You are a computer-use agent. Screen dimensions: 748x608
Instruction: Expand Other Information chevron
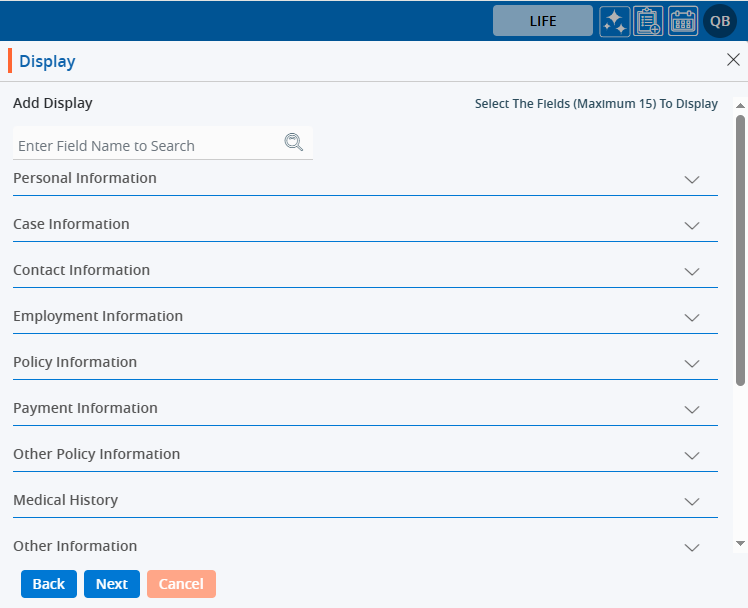pos(691,548)
